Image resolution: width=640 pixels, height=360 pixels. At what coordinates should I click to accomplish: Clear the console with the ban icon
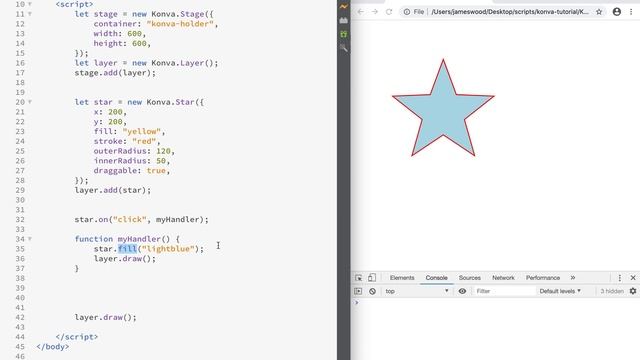pos(372,291)
